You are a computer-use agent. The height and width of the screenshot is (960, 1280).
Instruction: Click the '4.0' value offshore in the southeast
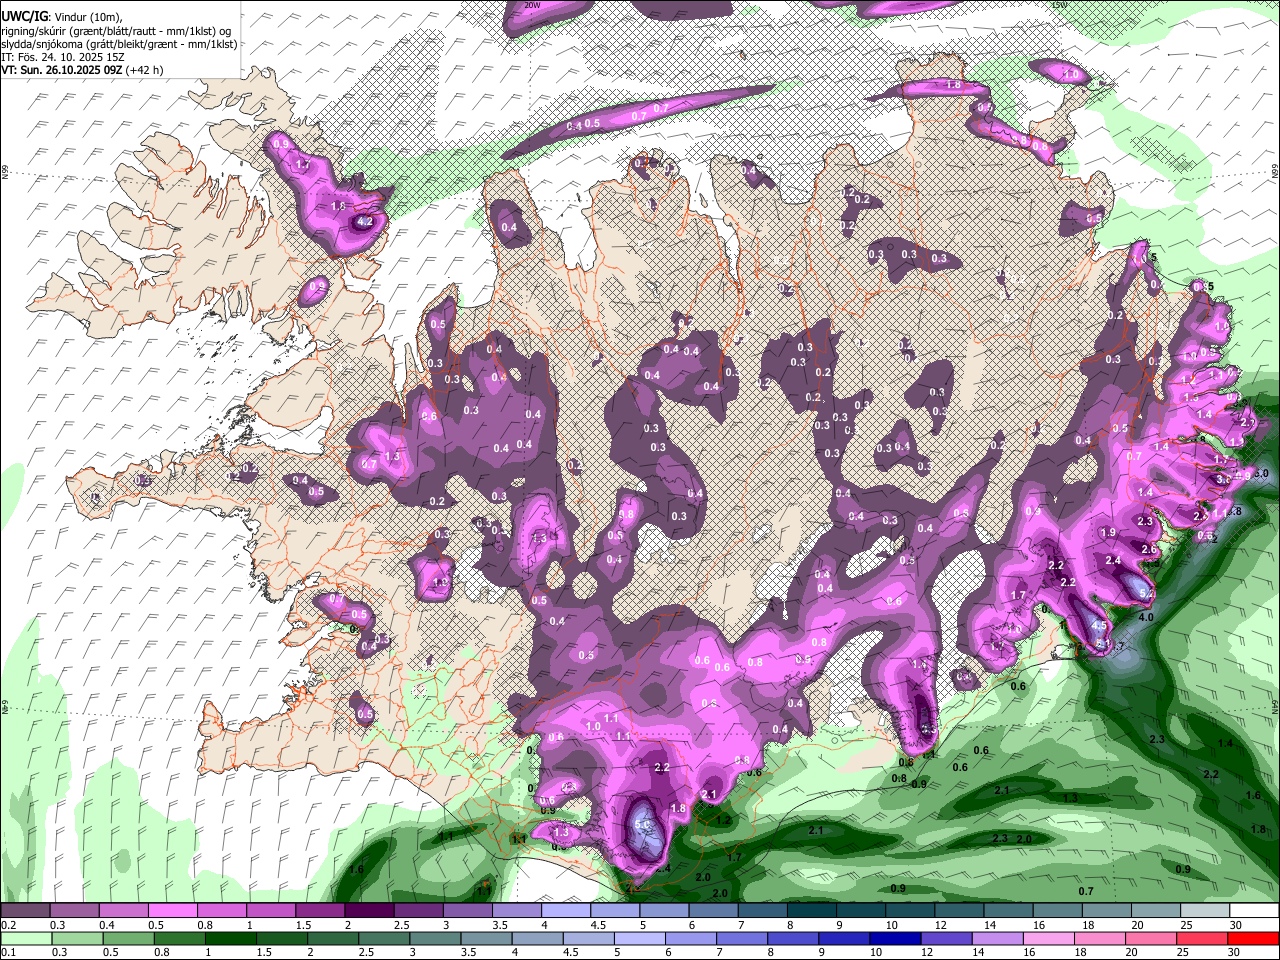[1146, 617]
